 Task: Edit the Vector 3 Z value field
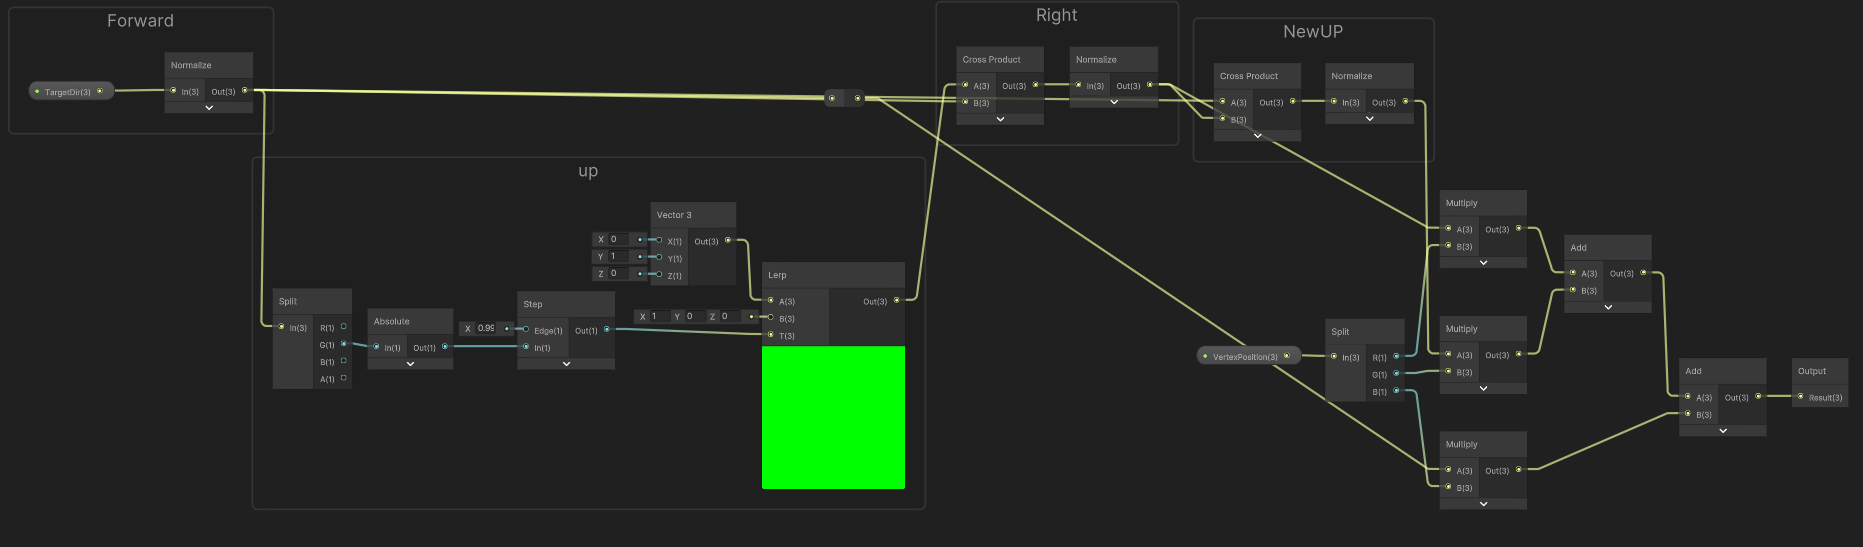[x=619, y=273]
